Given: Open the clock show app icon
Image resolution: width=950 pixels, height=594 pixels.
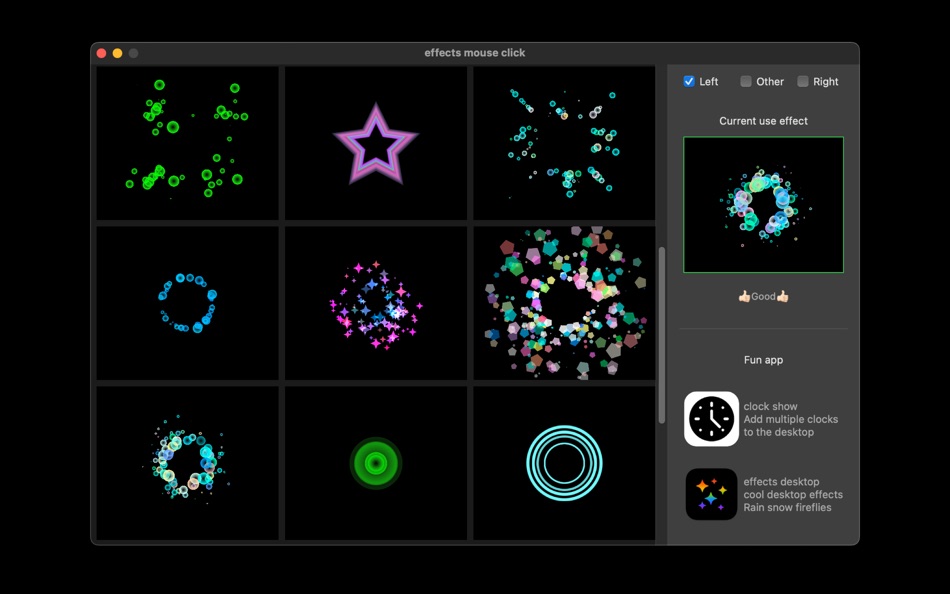Looking at the screenshot, I should [711, 419].
